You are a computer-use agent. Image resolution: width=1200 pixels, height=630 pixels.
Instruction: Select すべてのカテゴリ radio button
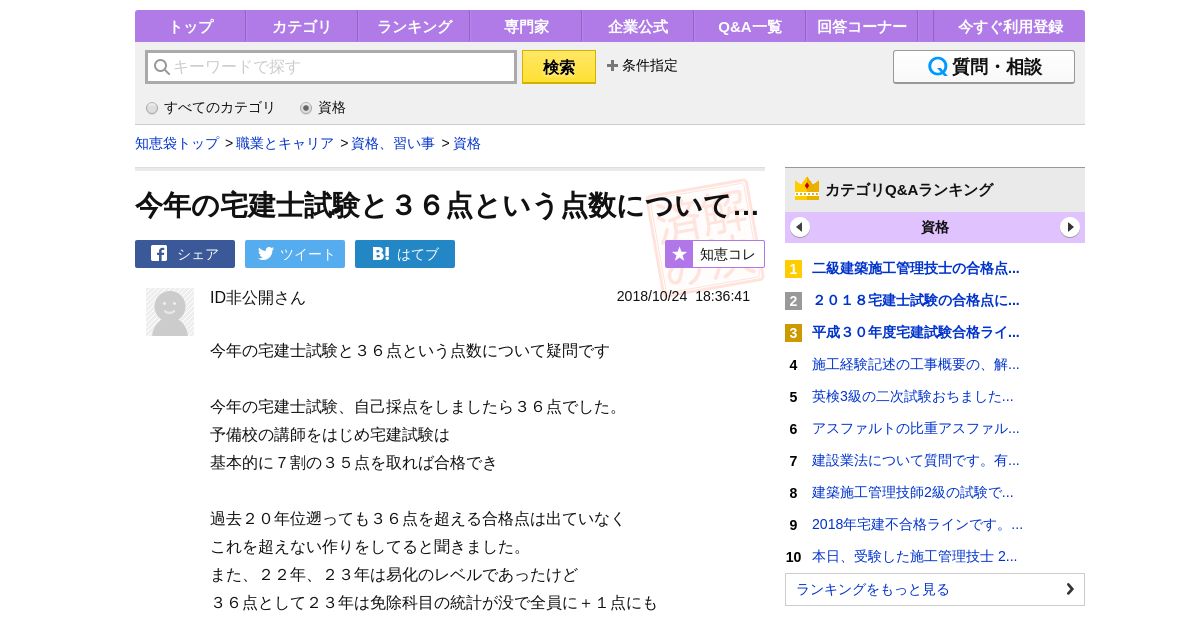(152, 108)
